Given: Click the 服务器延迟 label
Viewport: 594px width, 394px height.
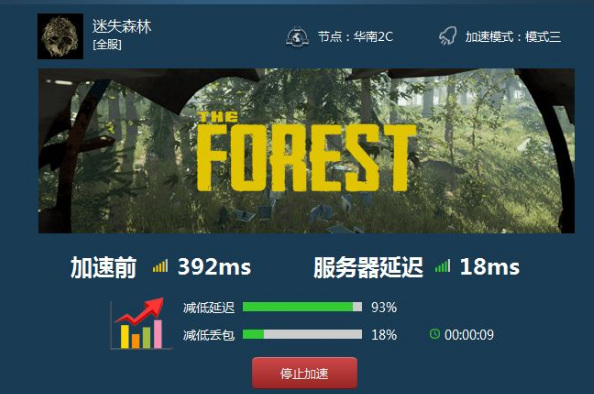Looking at the screenshot, I should click(x=368, y=267).
